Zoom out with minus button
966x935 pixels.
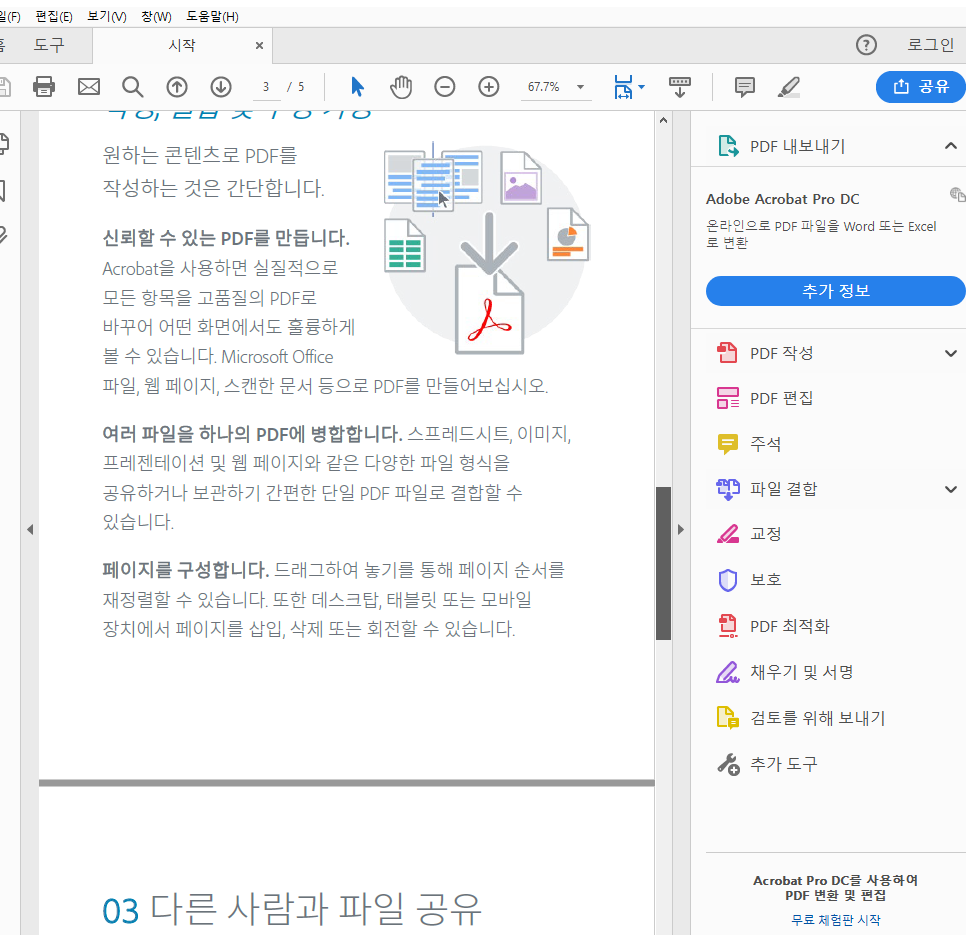coord(445,87)
